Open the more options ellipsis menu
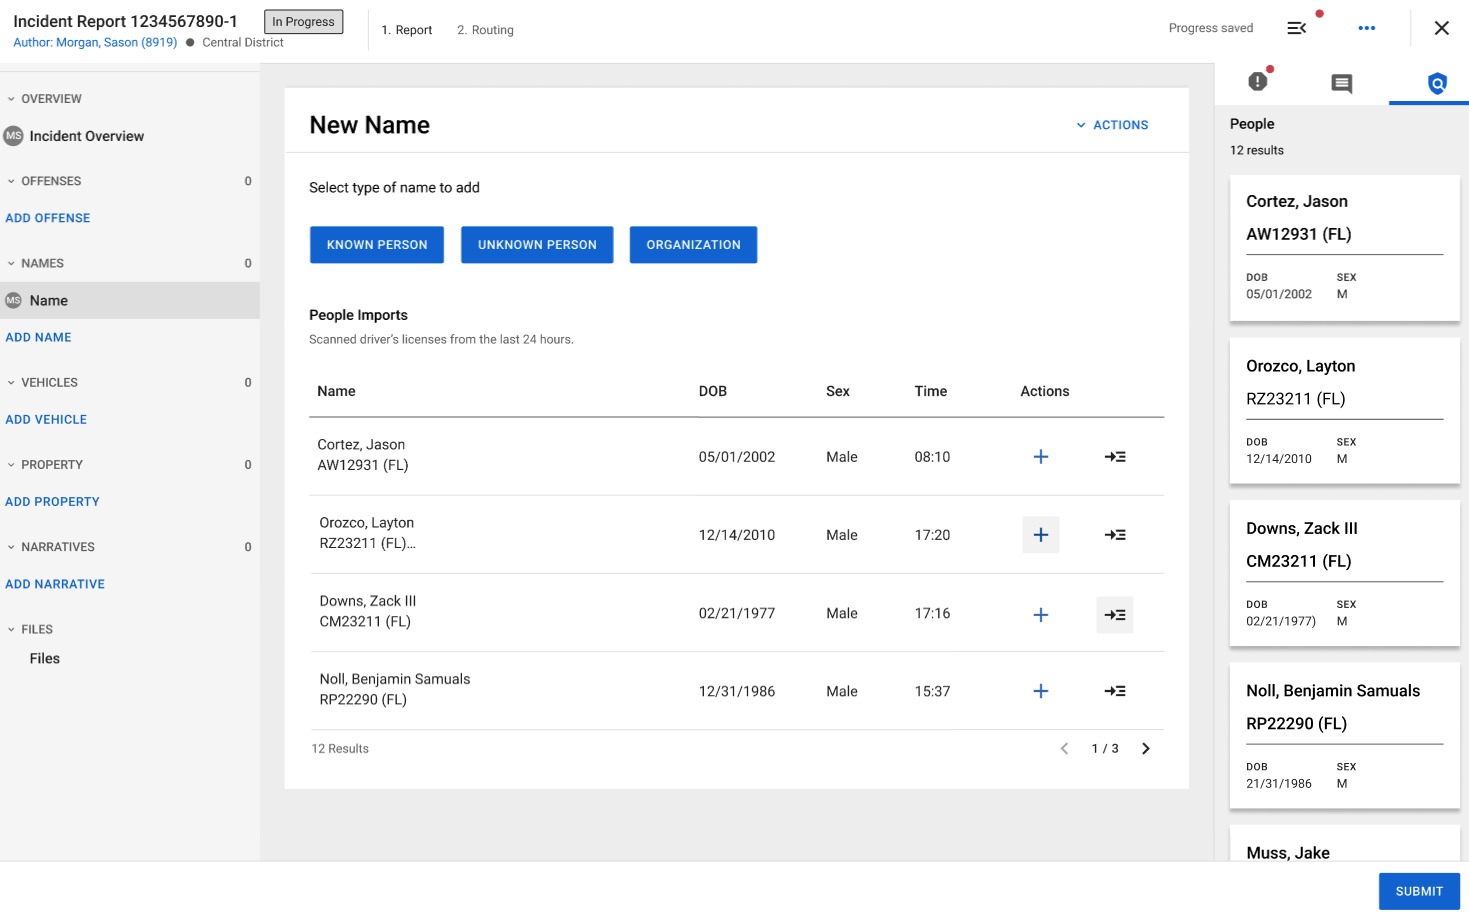 1366,28
